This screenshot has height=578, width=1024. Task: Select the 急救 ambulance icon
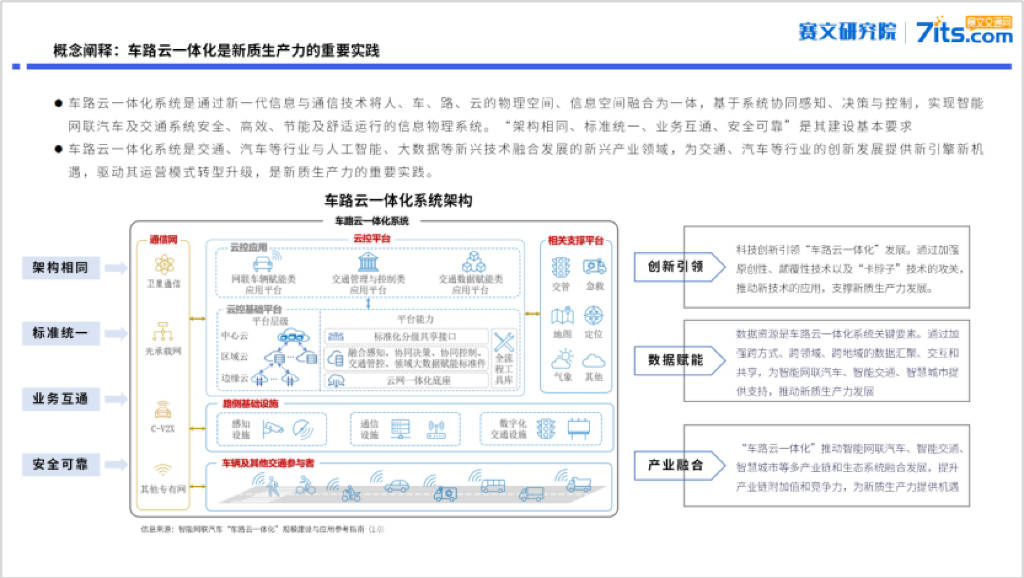(x=594, y=266)
